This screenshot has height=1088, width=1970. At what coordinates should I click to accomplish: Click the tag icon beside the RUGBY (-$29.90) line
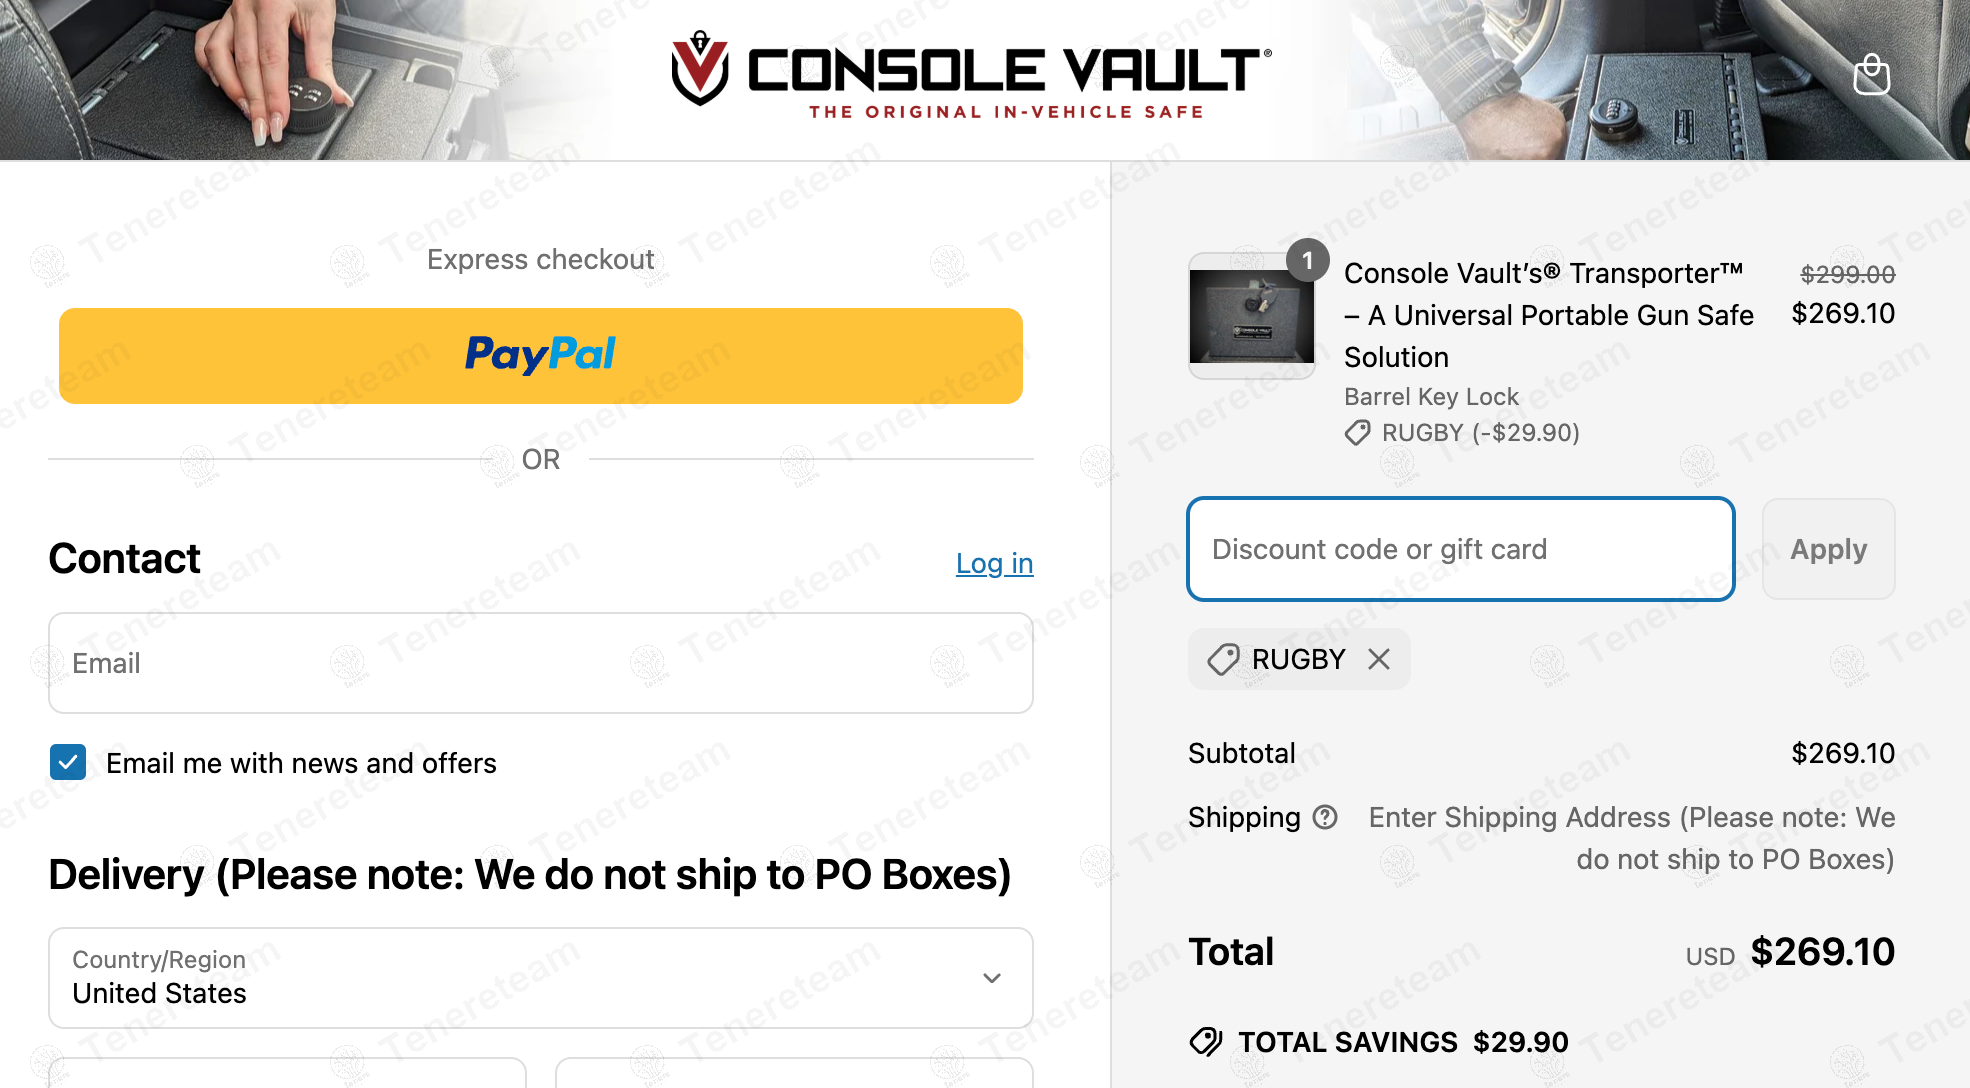[1357, 433]
